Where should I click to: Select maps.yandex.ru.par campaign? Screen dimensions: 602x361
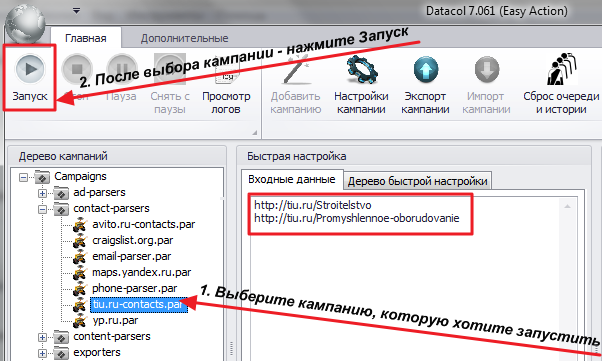click(x=141, y=272)
